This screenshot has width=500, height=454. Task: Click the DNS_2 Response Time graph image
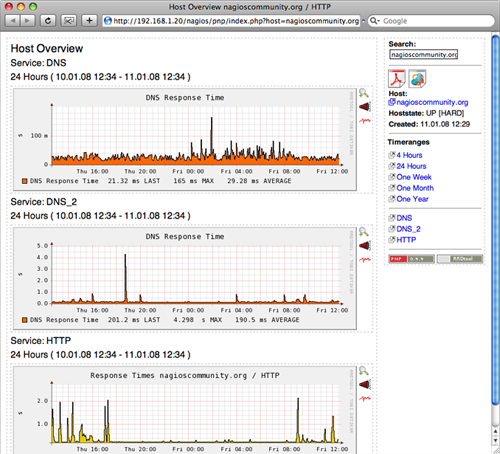pyautogui.click(x=185, y=279)
